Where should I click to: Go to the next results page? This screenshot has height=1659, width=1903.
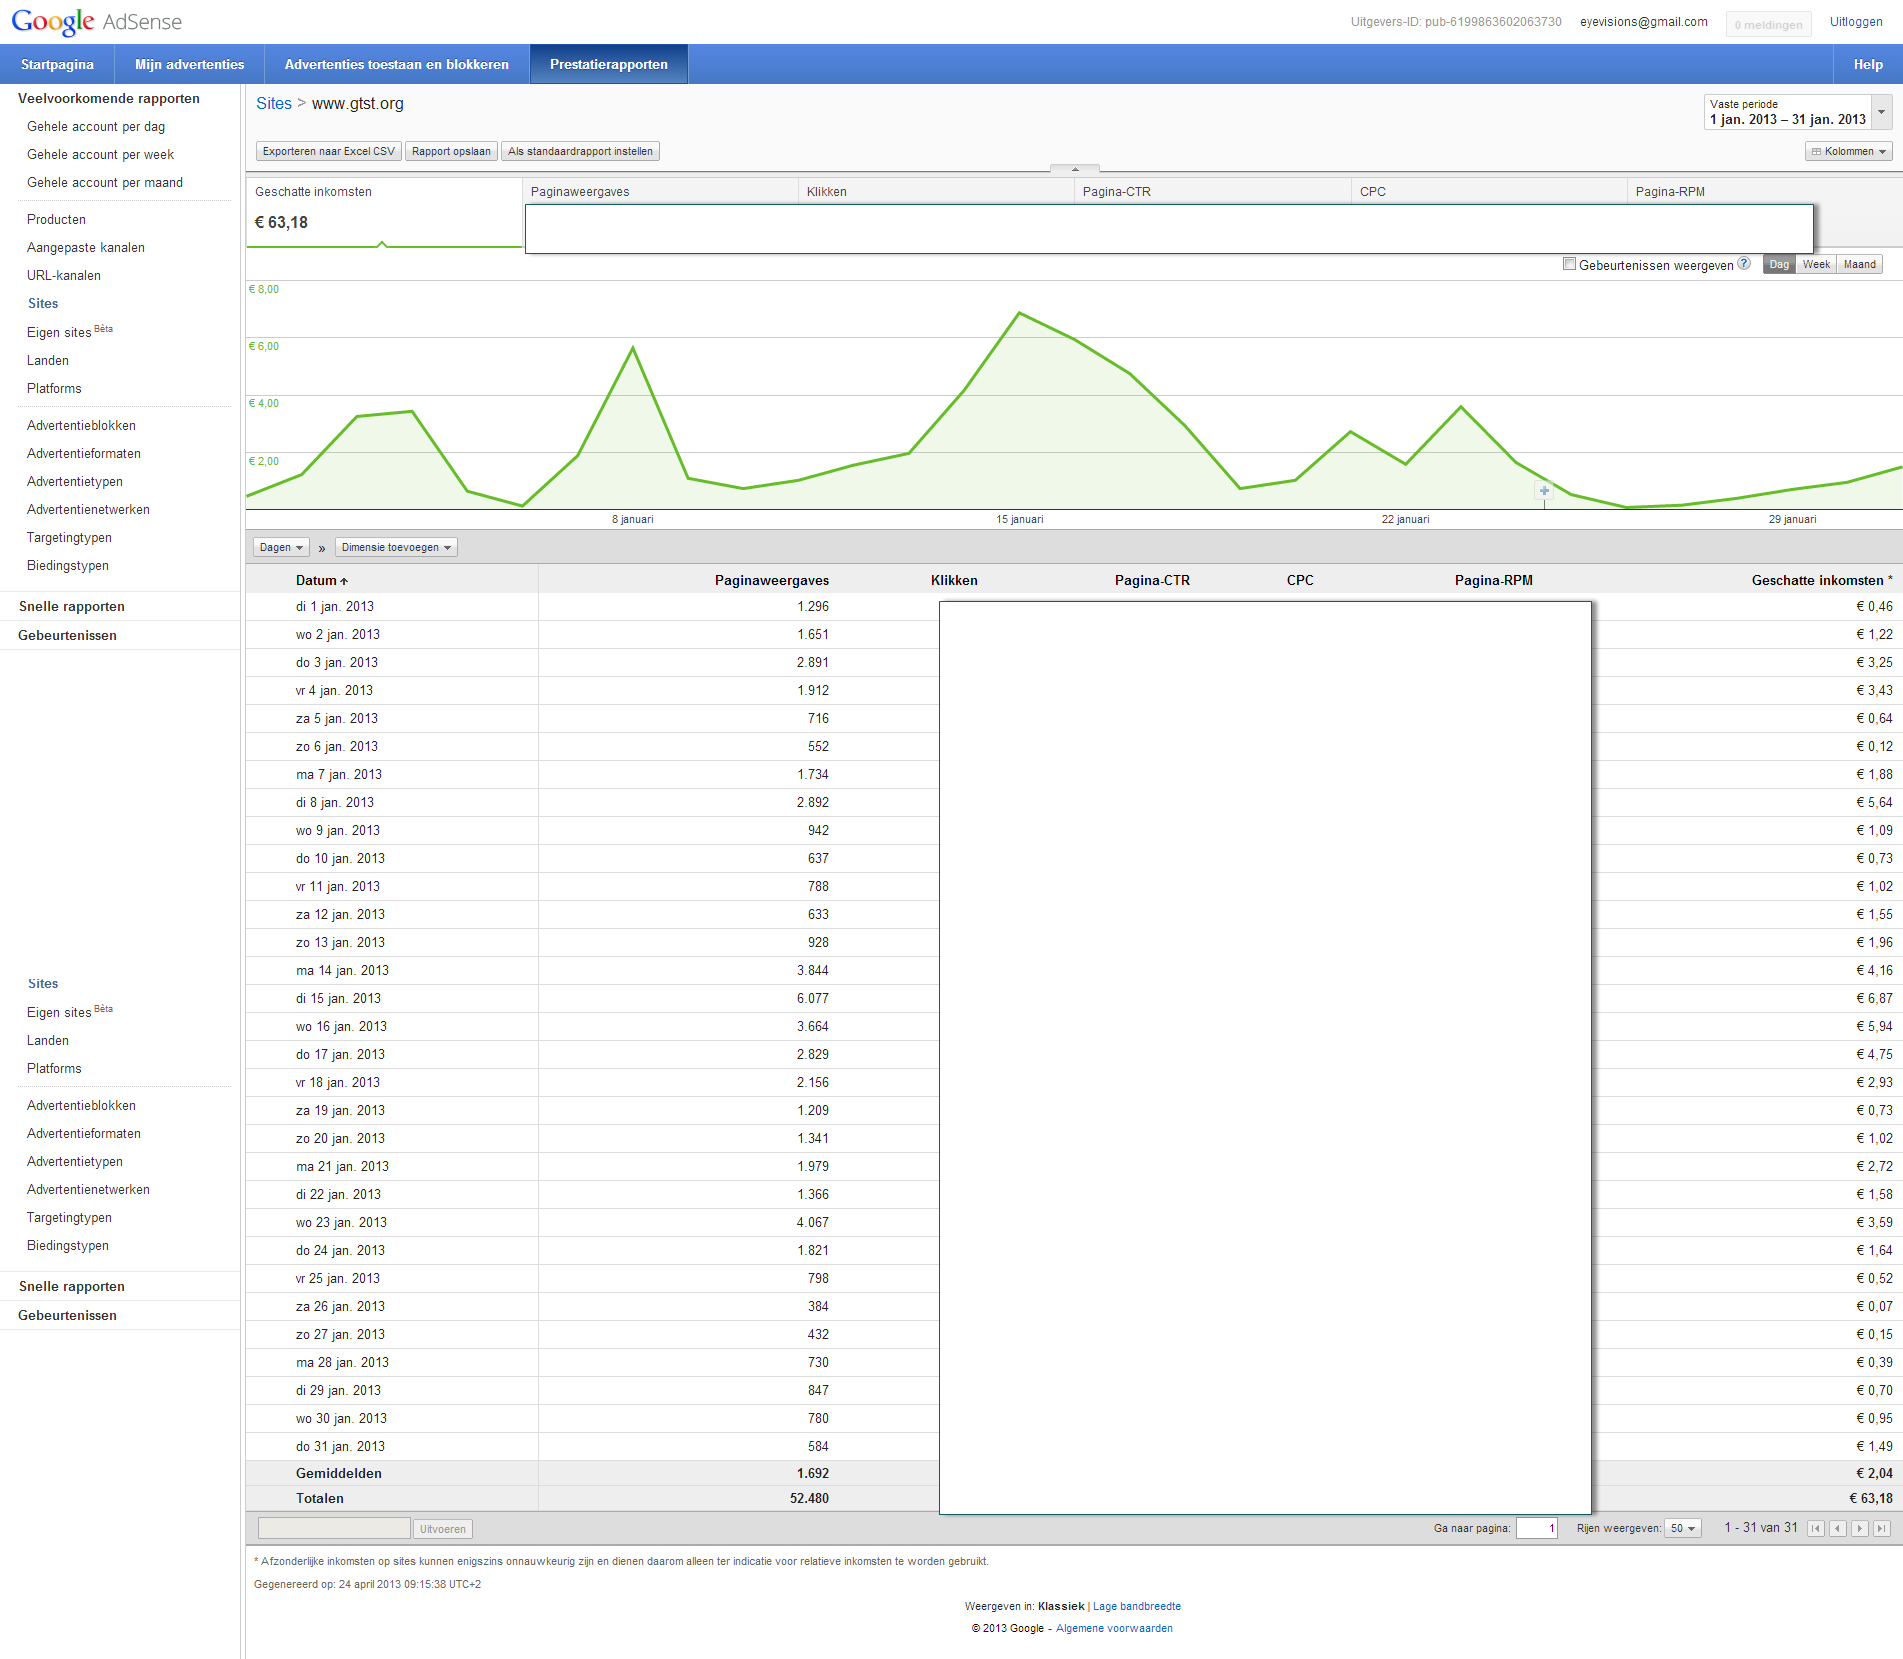(1860, 1528)
